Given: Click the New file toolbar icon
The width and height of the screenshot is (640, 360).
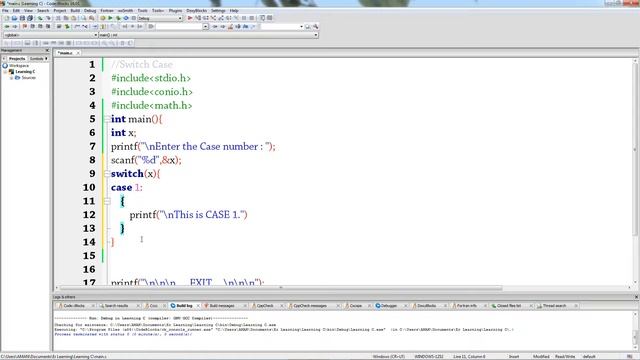Looking at the screenshot, I should [x=7, y=18].
